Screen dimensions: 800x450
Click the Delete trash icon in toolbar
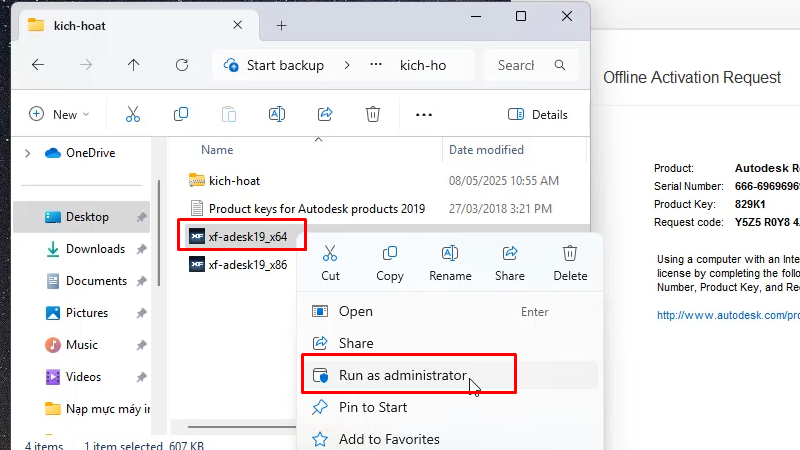373,114
